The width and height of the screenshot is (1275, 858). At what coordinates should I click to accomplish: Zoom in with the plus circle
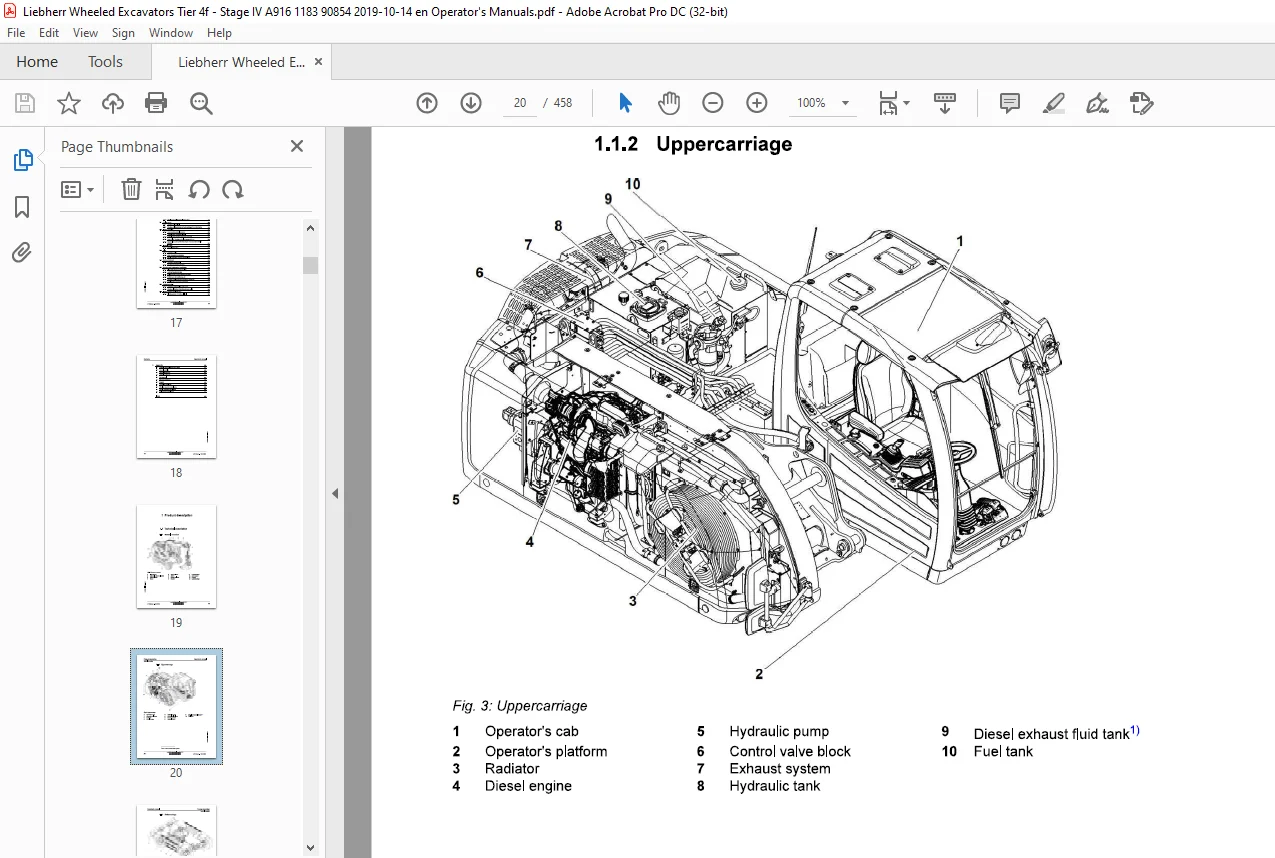point(757,103)
